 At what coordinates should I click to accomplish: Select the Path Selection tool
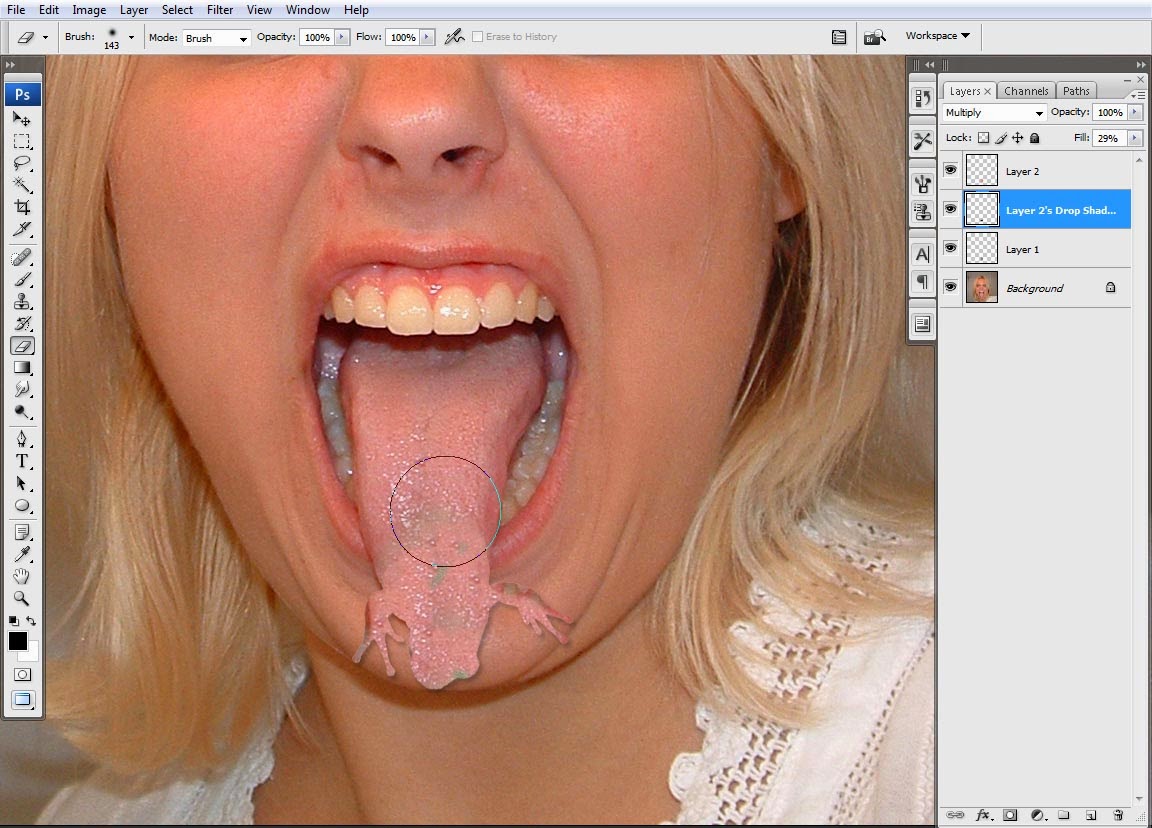click(22, 483)
